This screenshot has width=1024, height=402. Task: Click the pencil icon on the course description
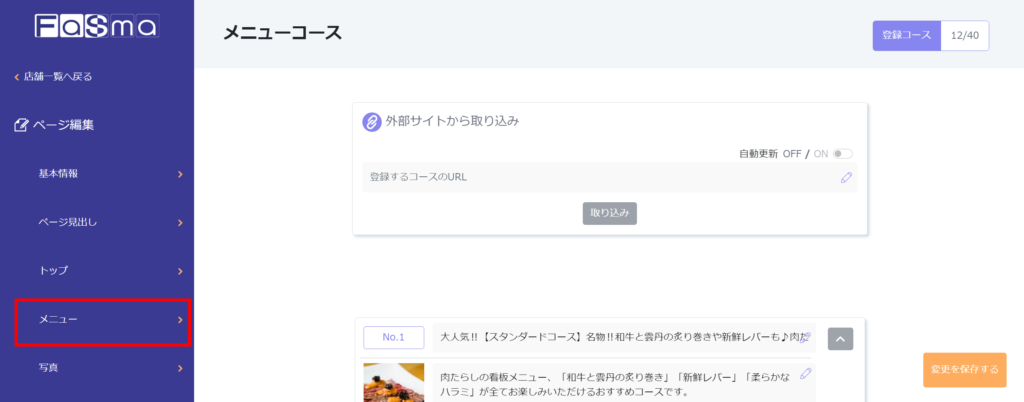[x=806, y=374]
